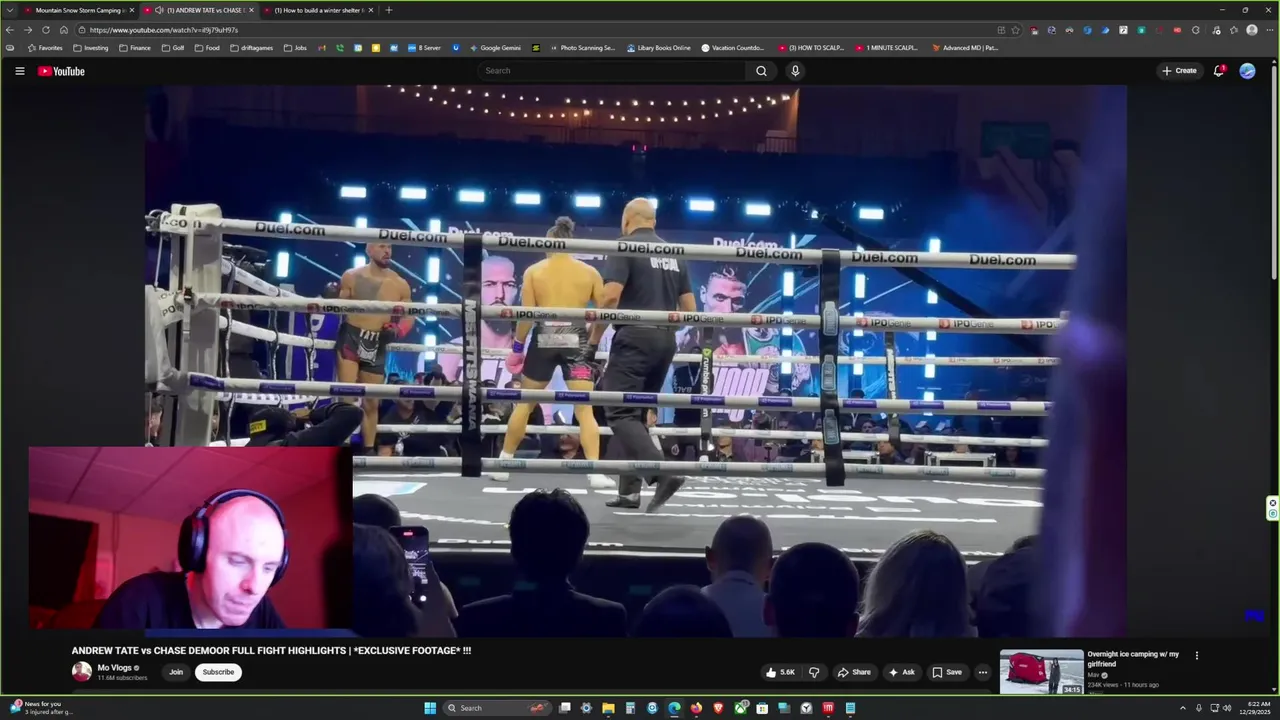Go to the YouTube home logo
Viewport: 1280px width, 720px height.
point(61,71)
